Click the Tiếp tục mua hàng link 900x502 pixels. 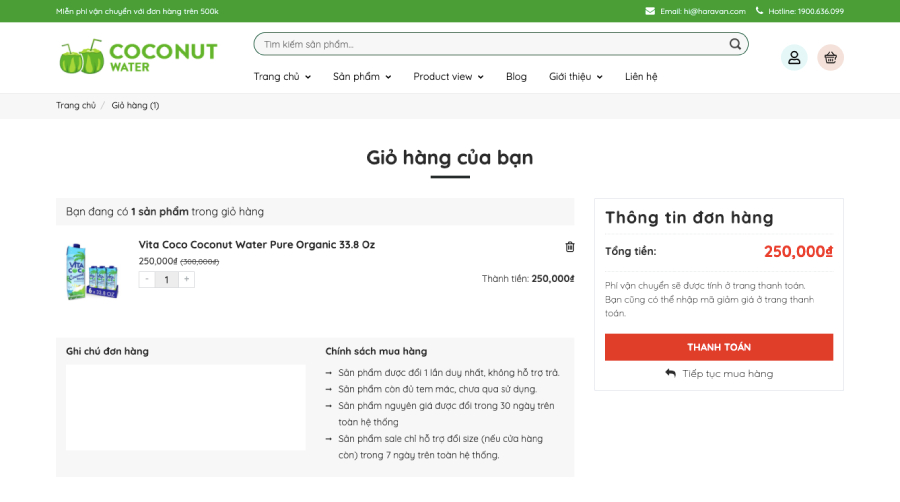click(x=727, y=373)
